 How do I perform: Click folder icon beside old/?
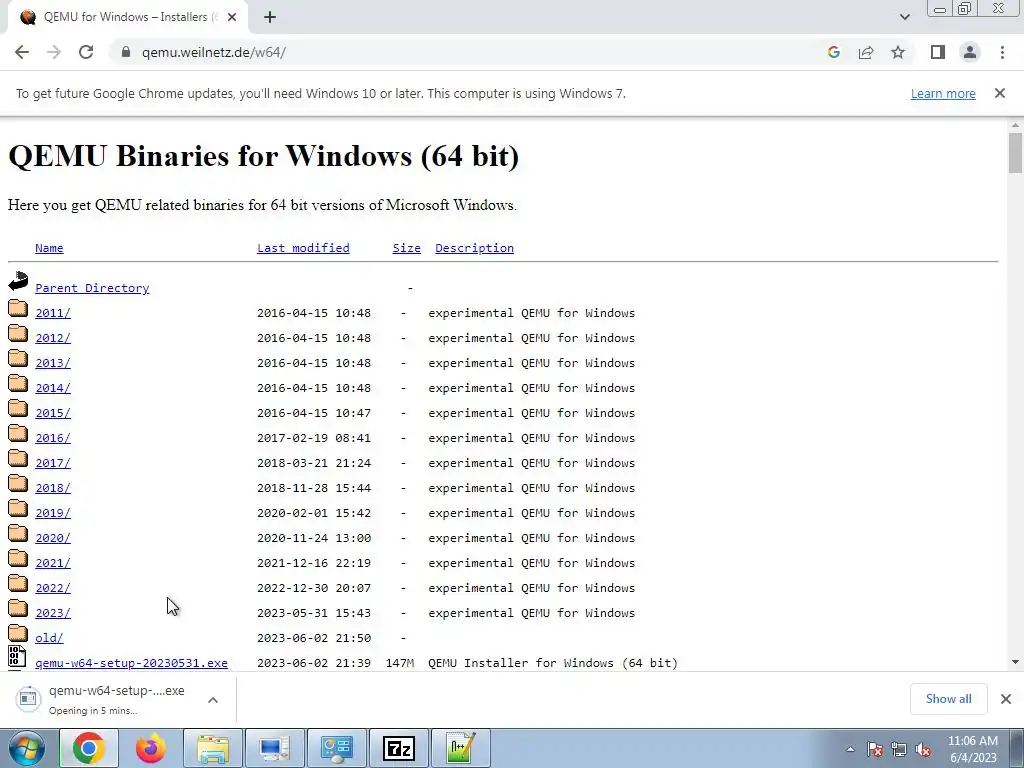pyautogui.click(x=18, y=633)
